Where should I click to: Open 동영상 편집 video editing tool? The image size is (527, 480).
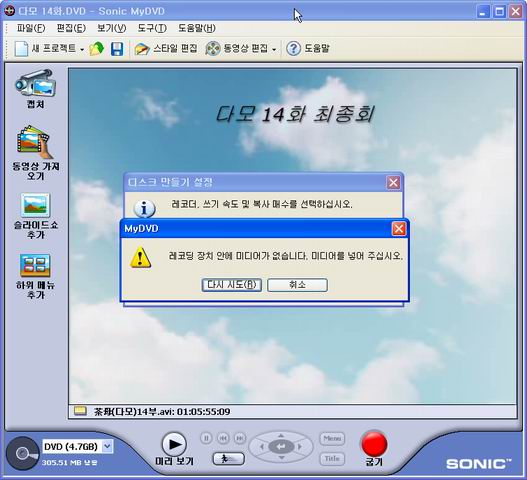236,49
